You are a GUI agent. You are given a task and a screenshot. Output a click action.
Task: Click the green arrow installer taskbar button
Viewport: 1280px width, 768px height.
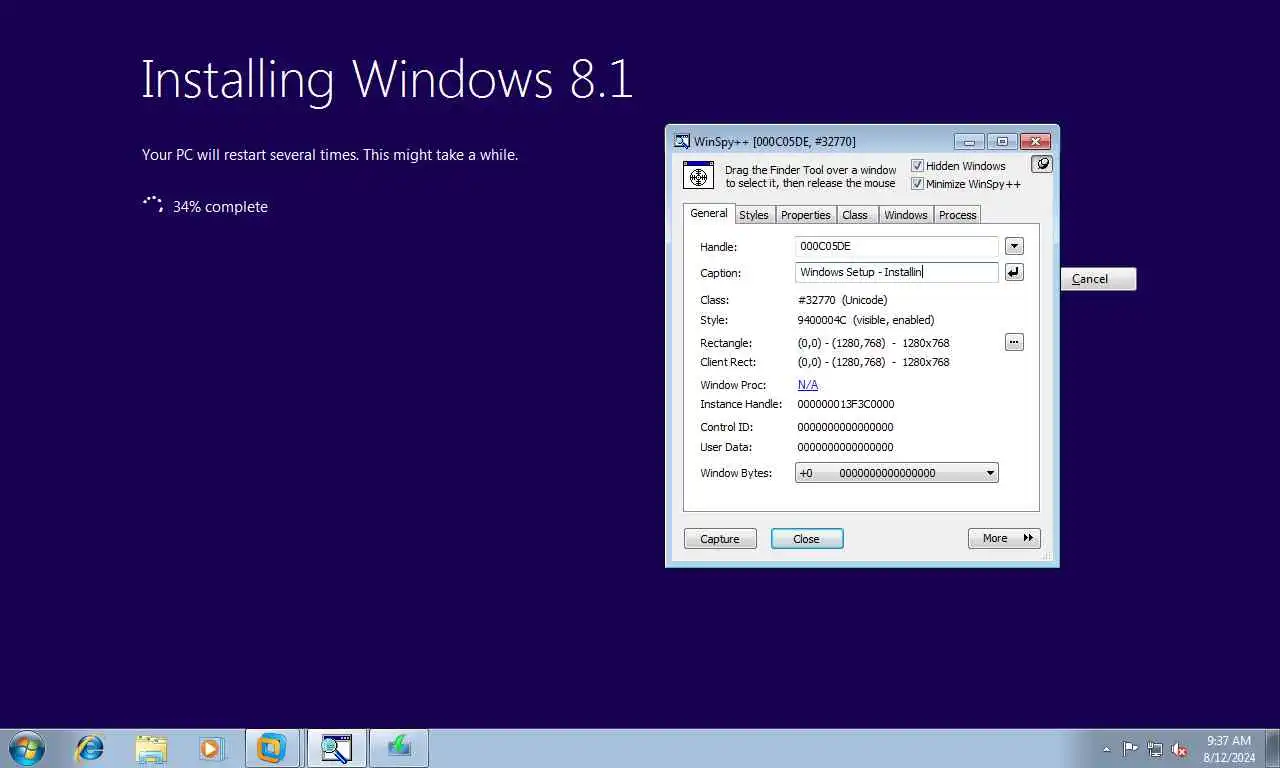click(399, 748)
